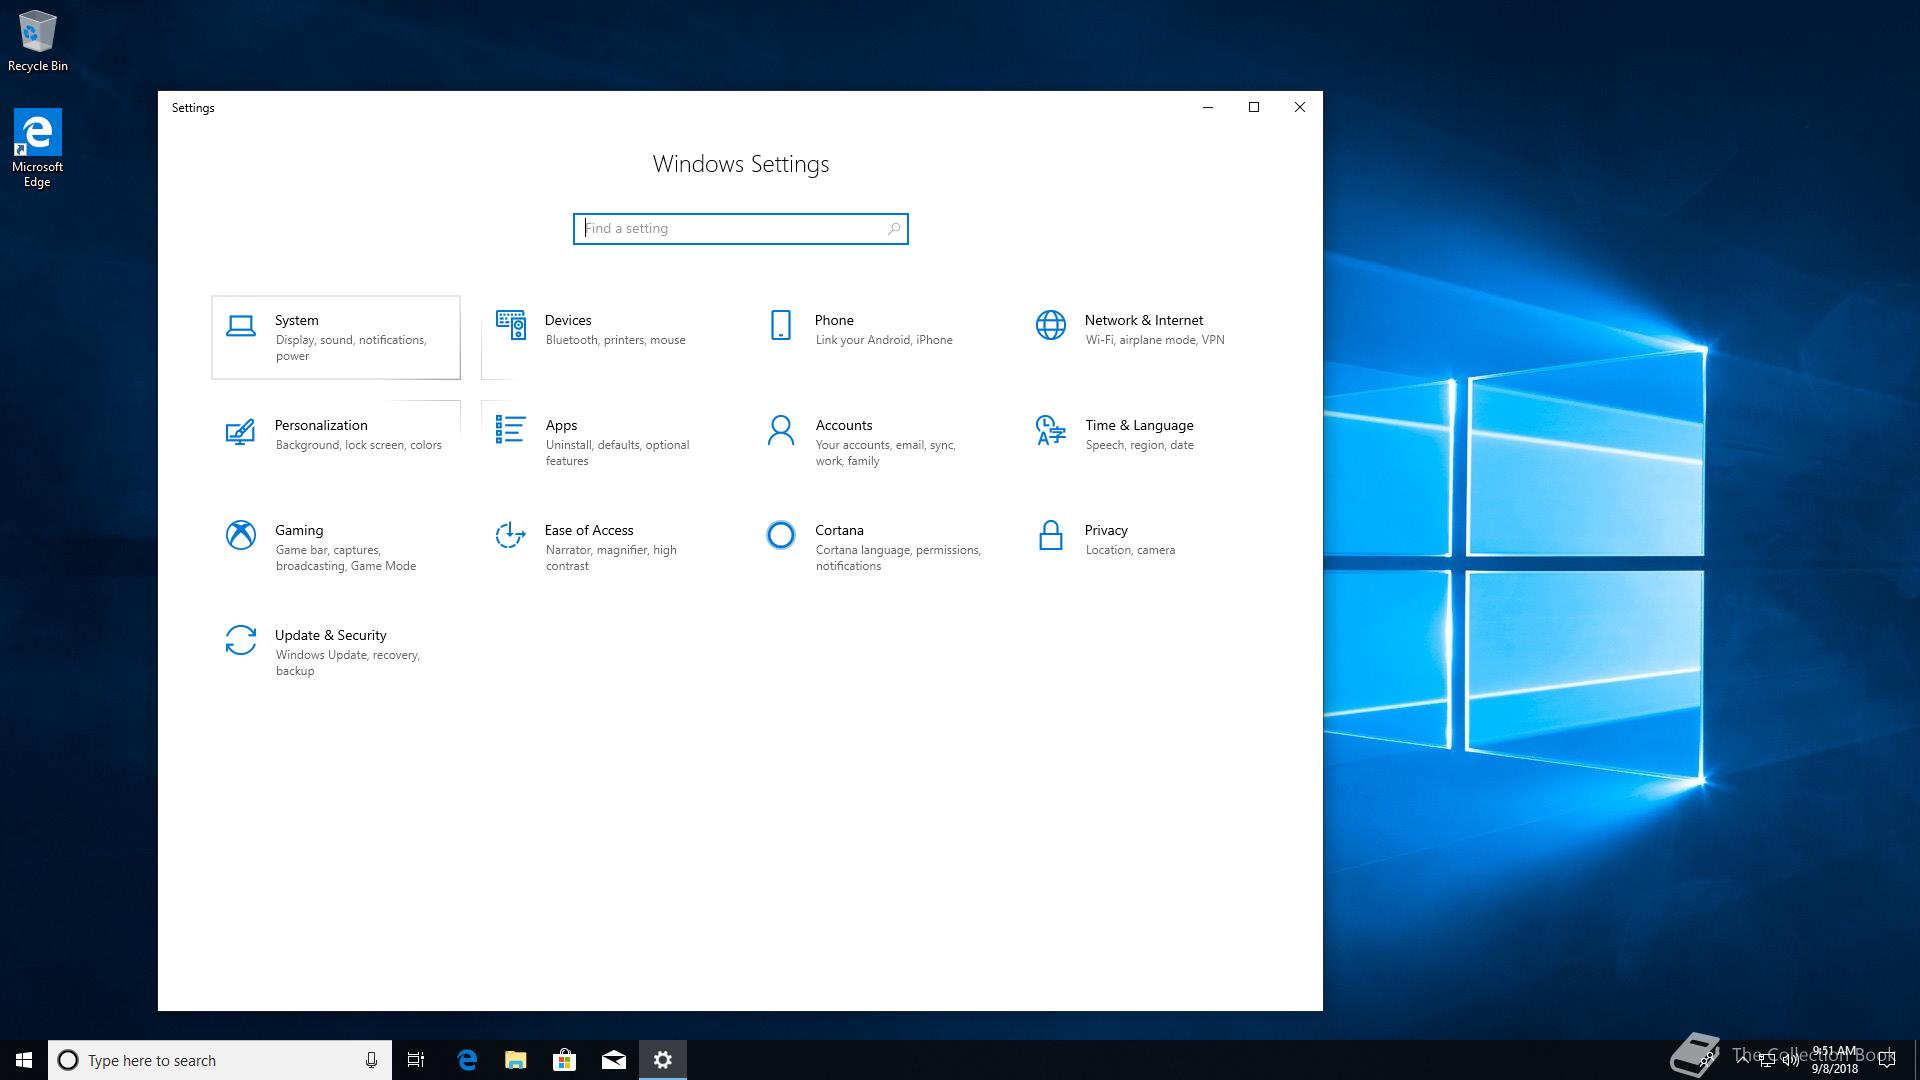Click 'Bluetooth, printers, mouse' description
The height and width of the screenshot is (1080, 1920).
[615, 340]
